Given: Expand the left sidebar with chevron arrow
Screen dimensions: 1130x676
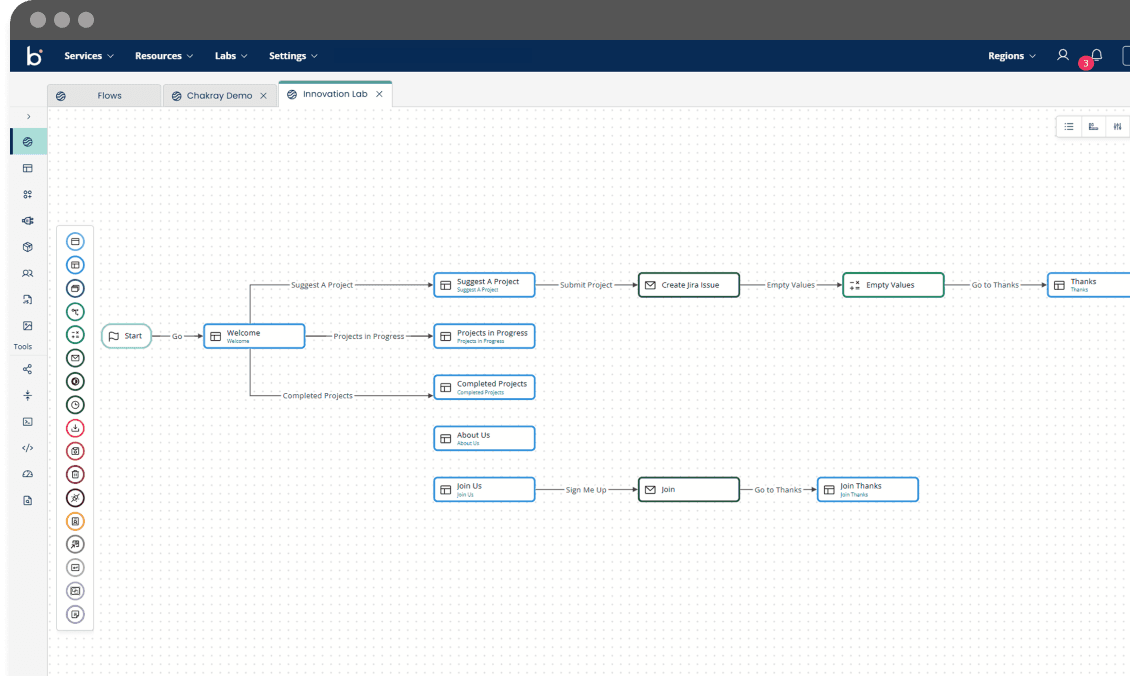Looking at the screenshot, I should coord(28,117).
